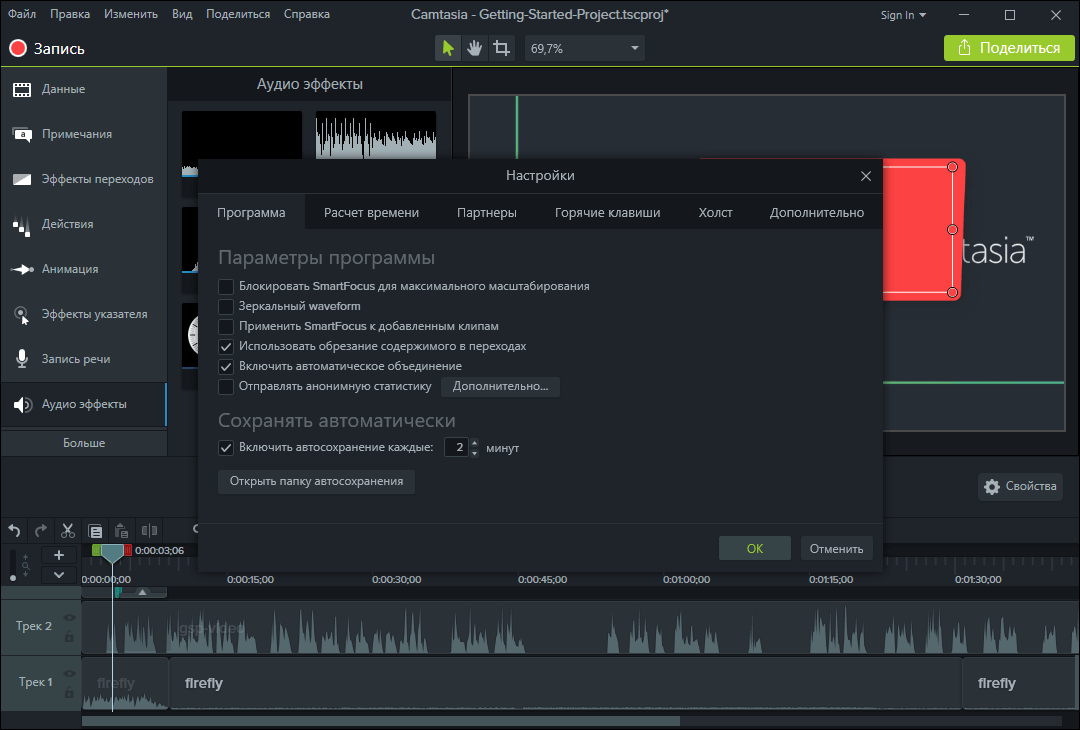The width and height of the screenshot is (1080, 730).
Task: Cut selection with scissors icon
Action: (68, 530)
